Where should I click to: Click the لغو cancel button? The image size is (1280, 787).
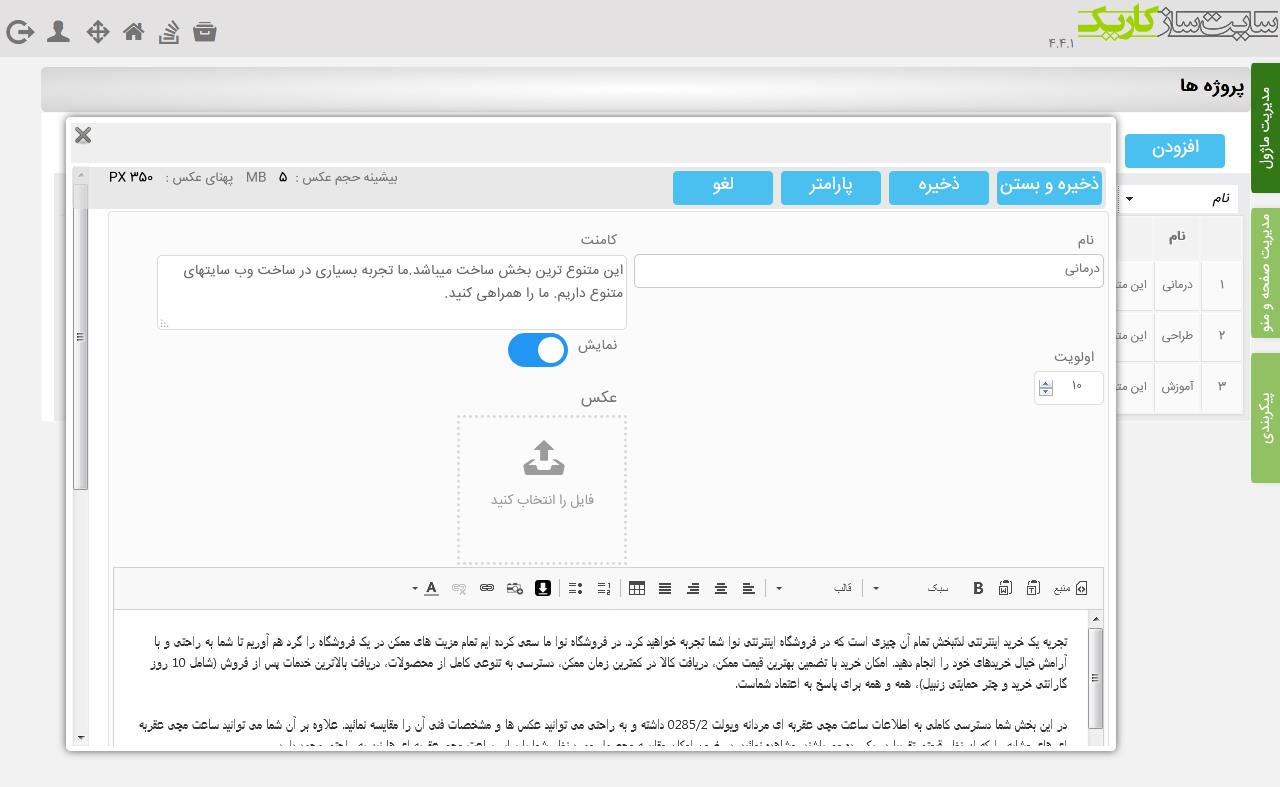723,187
